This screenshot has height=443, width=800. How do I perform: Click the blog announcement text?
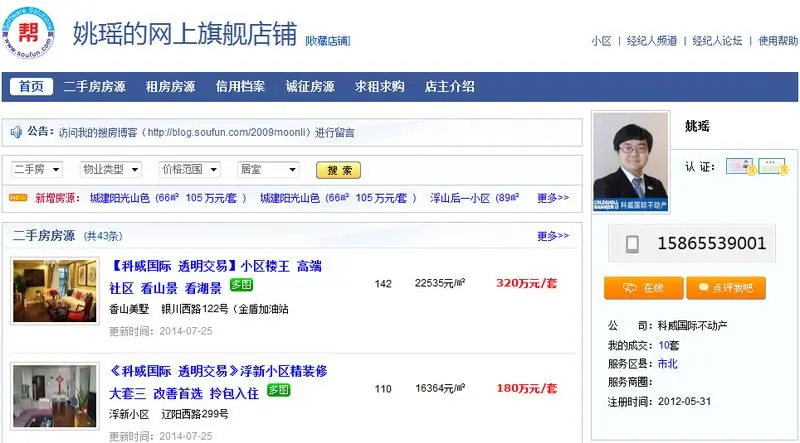click(207, 133)
